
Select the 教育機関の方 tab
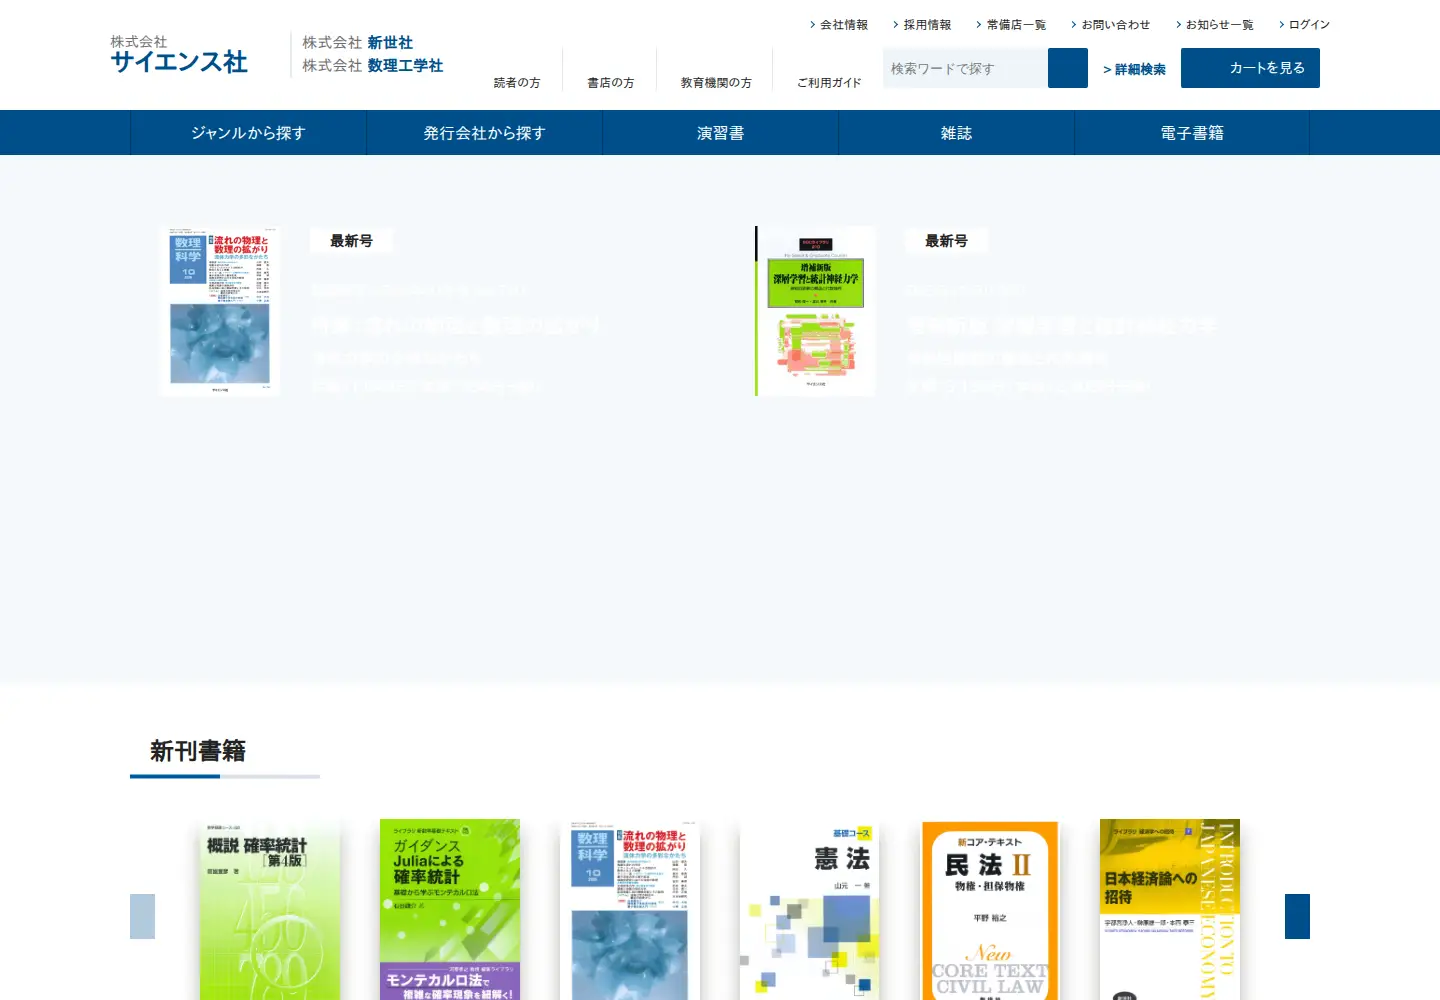click(716, 83)
